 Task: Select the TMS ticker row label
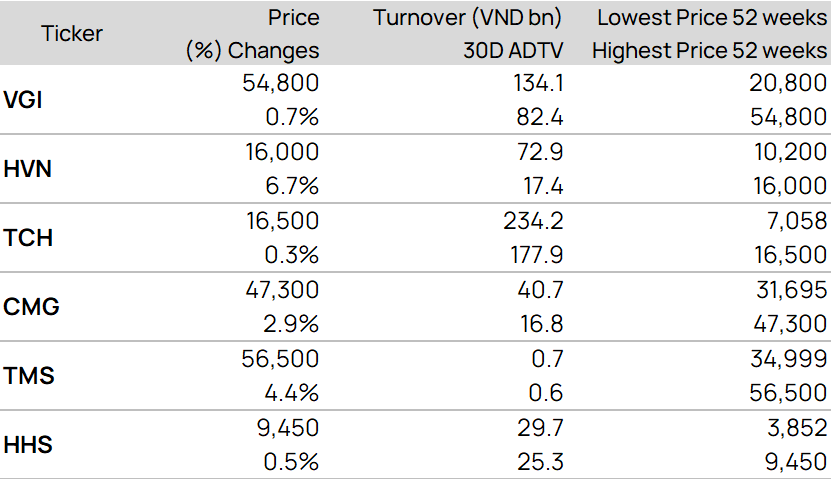point(29,377)
